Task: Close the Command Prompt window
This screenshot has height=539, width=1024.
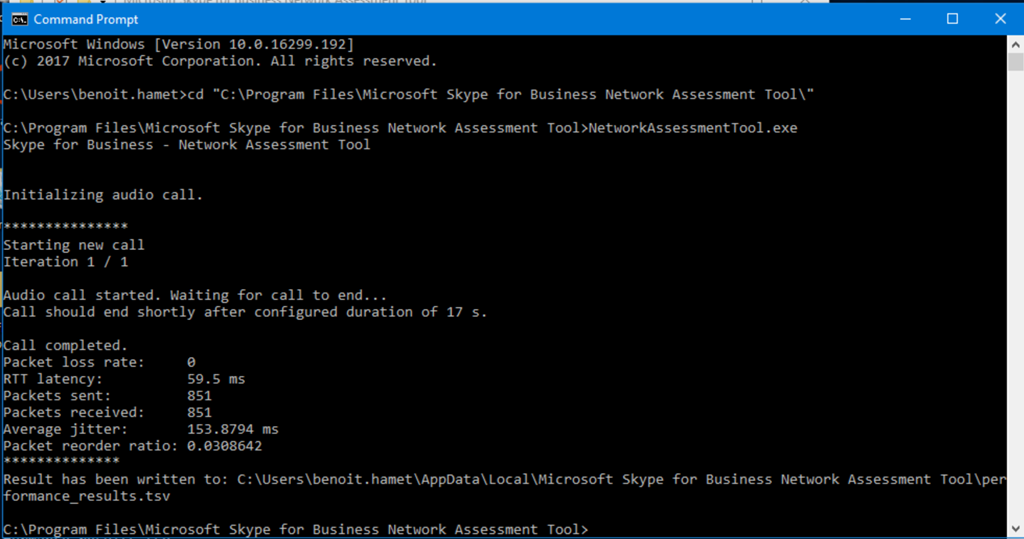Action: pos(999,19)
